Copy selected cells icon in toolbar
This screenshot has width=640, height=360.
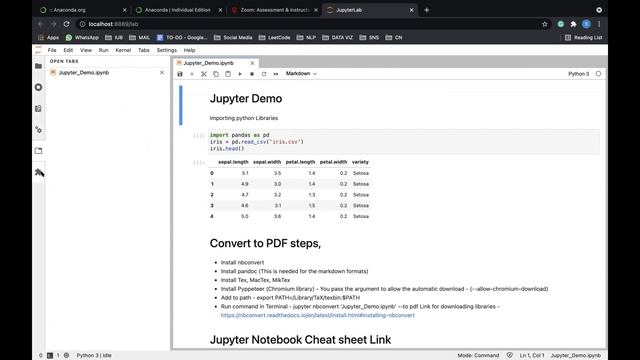(216, 74)
